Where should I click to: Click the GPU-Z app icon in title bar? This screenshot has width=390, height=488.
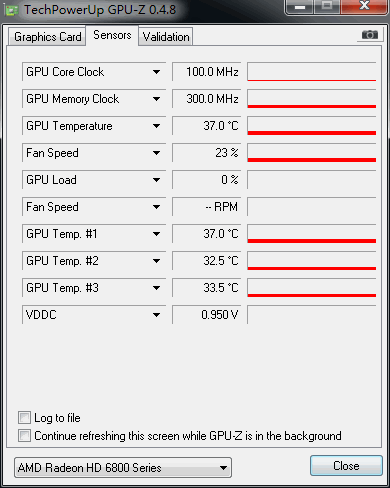coord(12,10)
